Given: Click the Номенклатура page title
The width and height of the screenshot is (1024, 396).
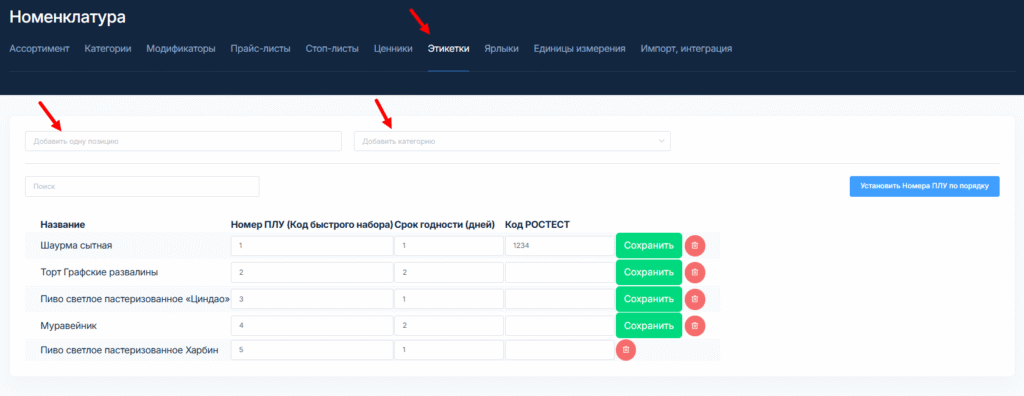Looking at the screenshot, I should click(67, 18).
